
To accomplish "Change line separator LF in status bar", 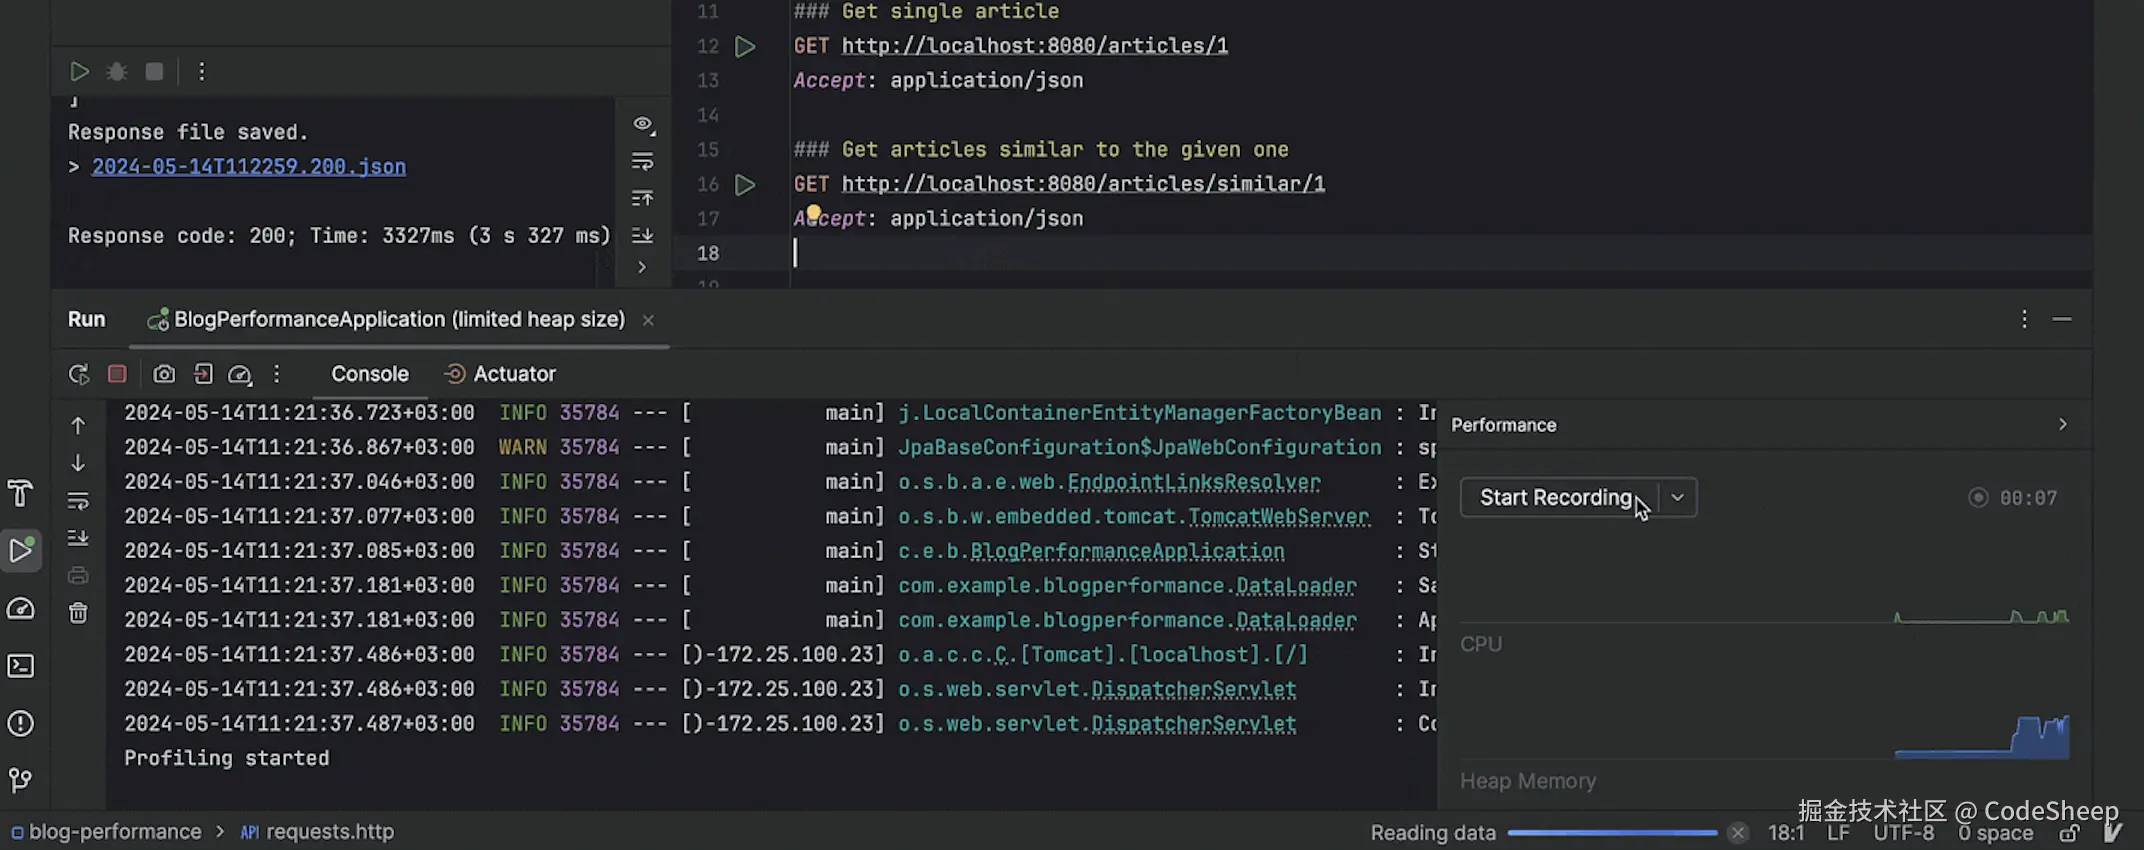I will [1838, 833].
